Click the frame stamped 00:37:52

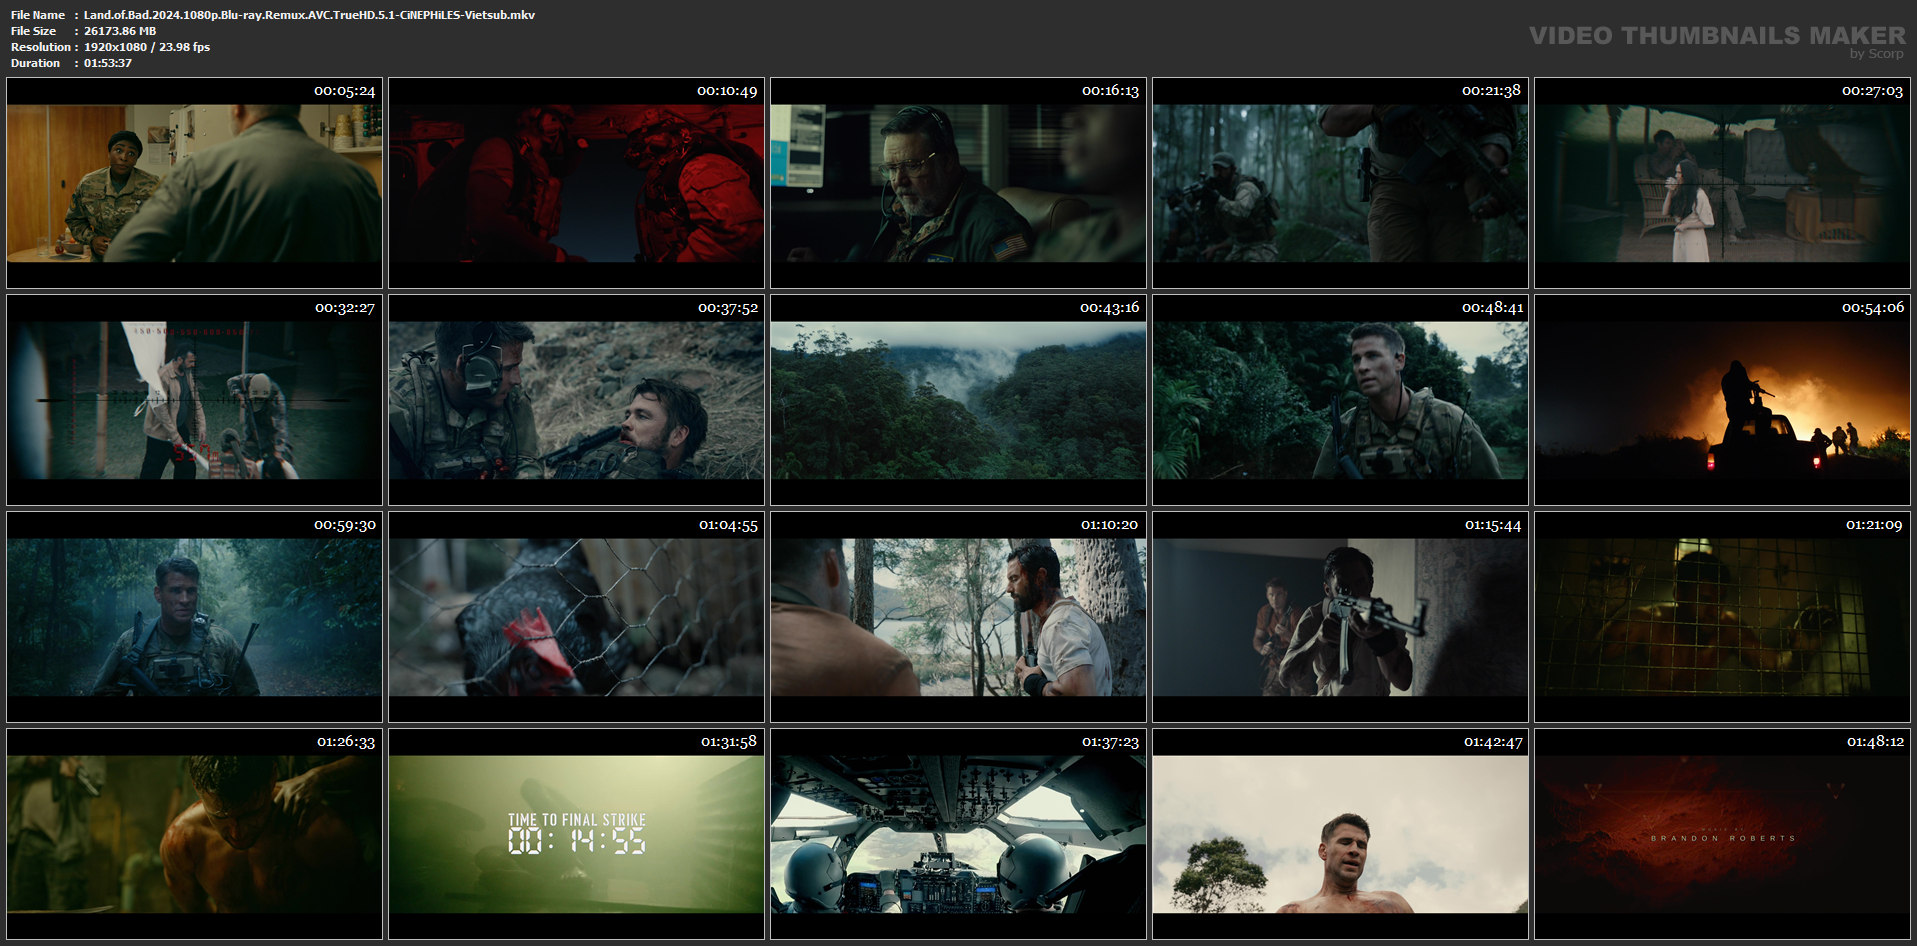click(x=576, y=400)
